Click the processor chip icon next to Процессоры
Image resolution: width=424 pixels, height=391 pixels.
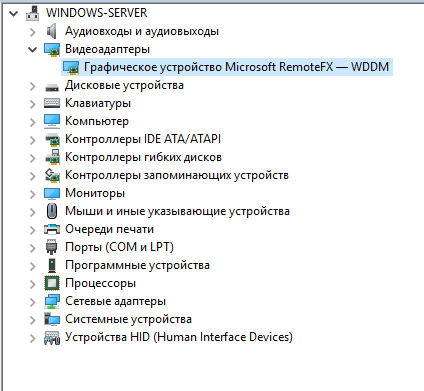52,283
